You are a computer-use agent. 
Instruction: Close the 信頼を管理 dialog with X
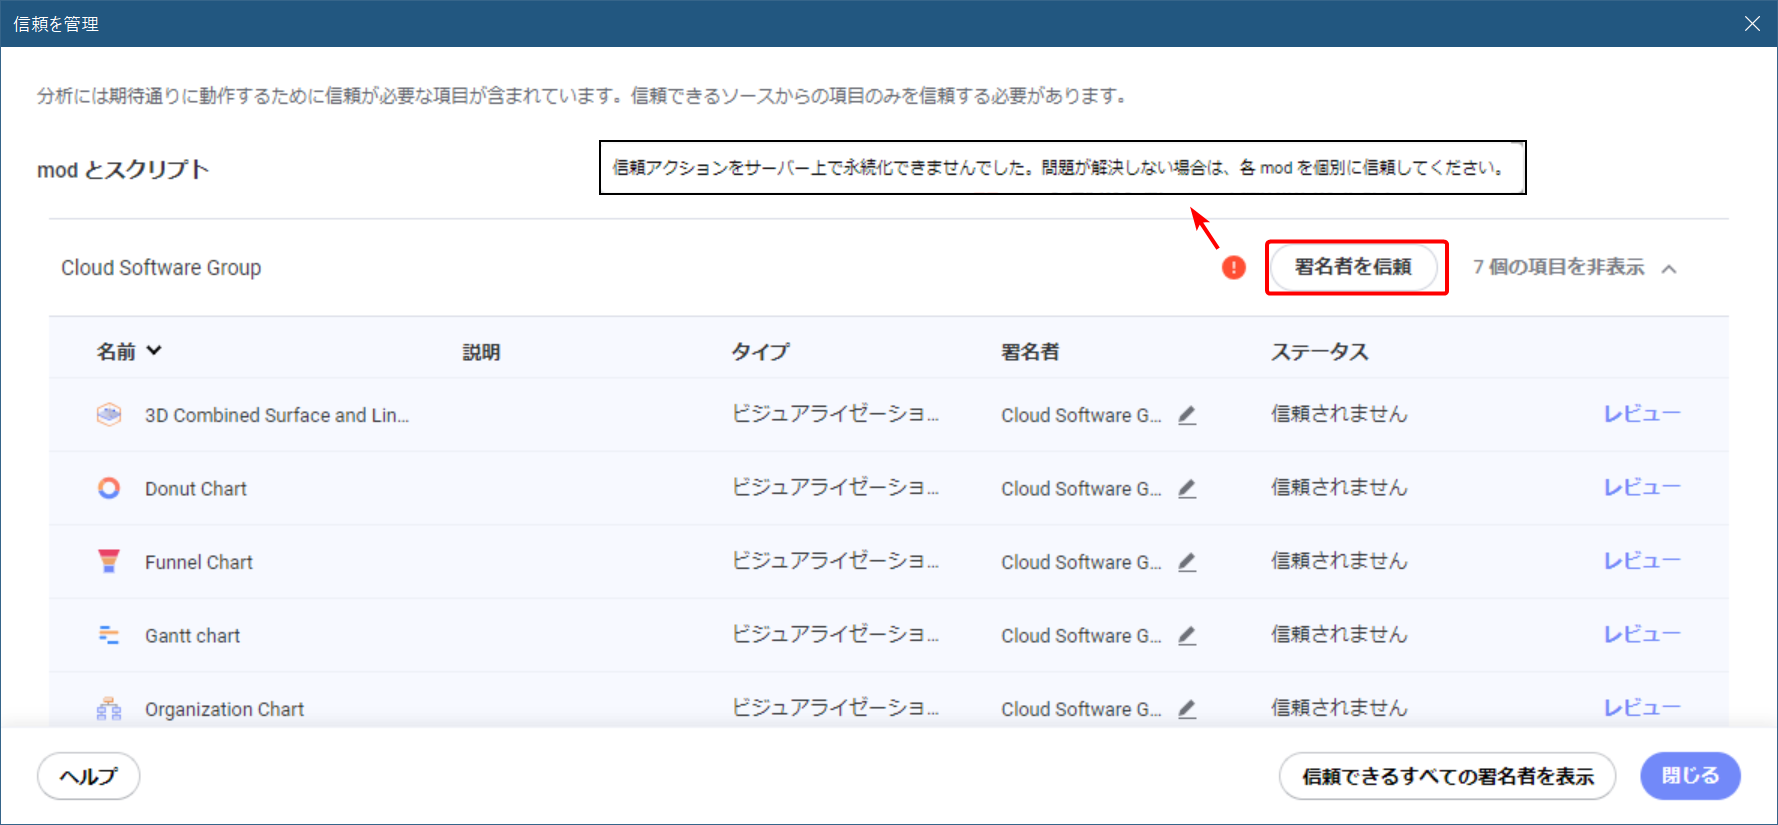pos(1752,23)
